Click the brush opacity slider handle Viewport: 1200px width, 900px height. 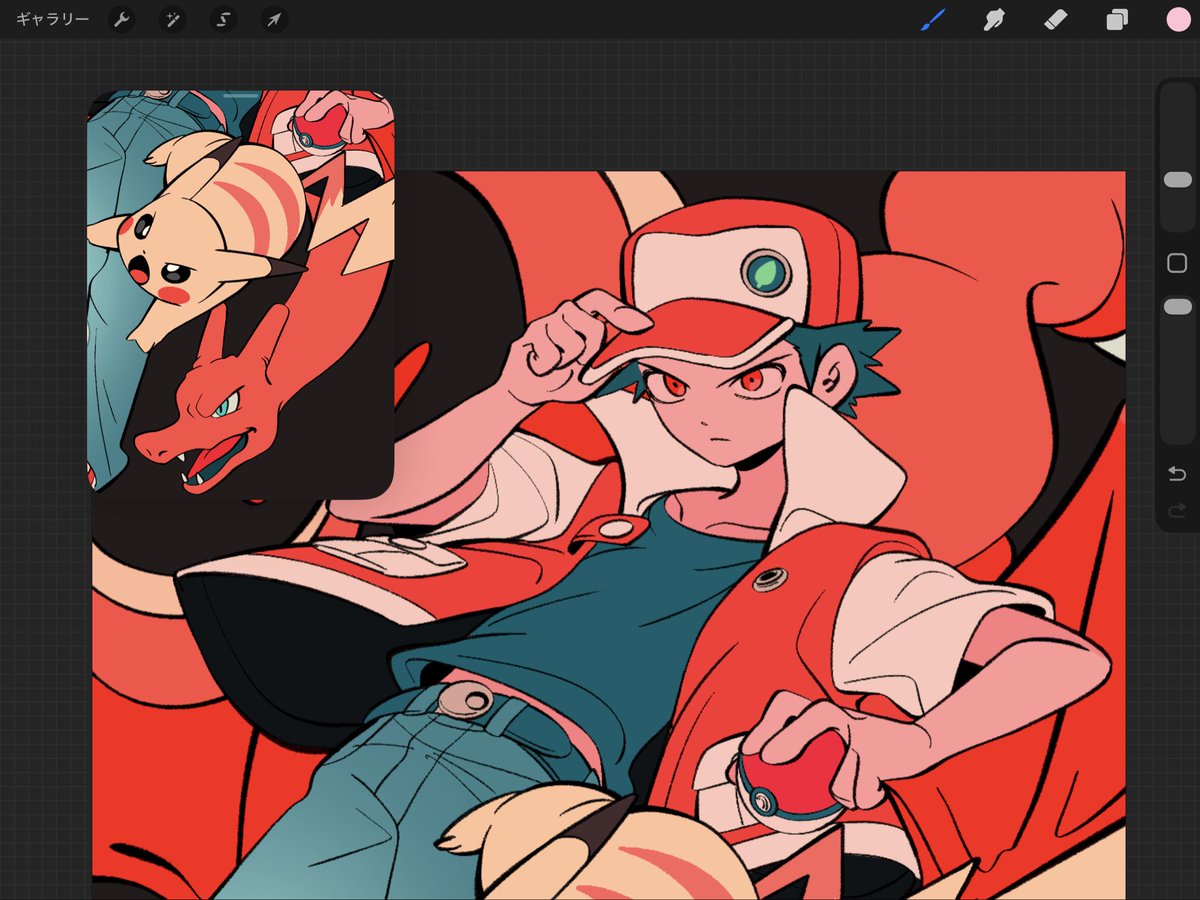pyautogui.click(x=1178, y=307)
